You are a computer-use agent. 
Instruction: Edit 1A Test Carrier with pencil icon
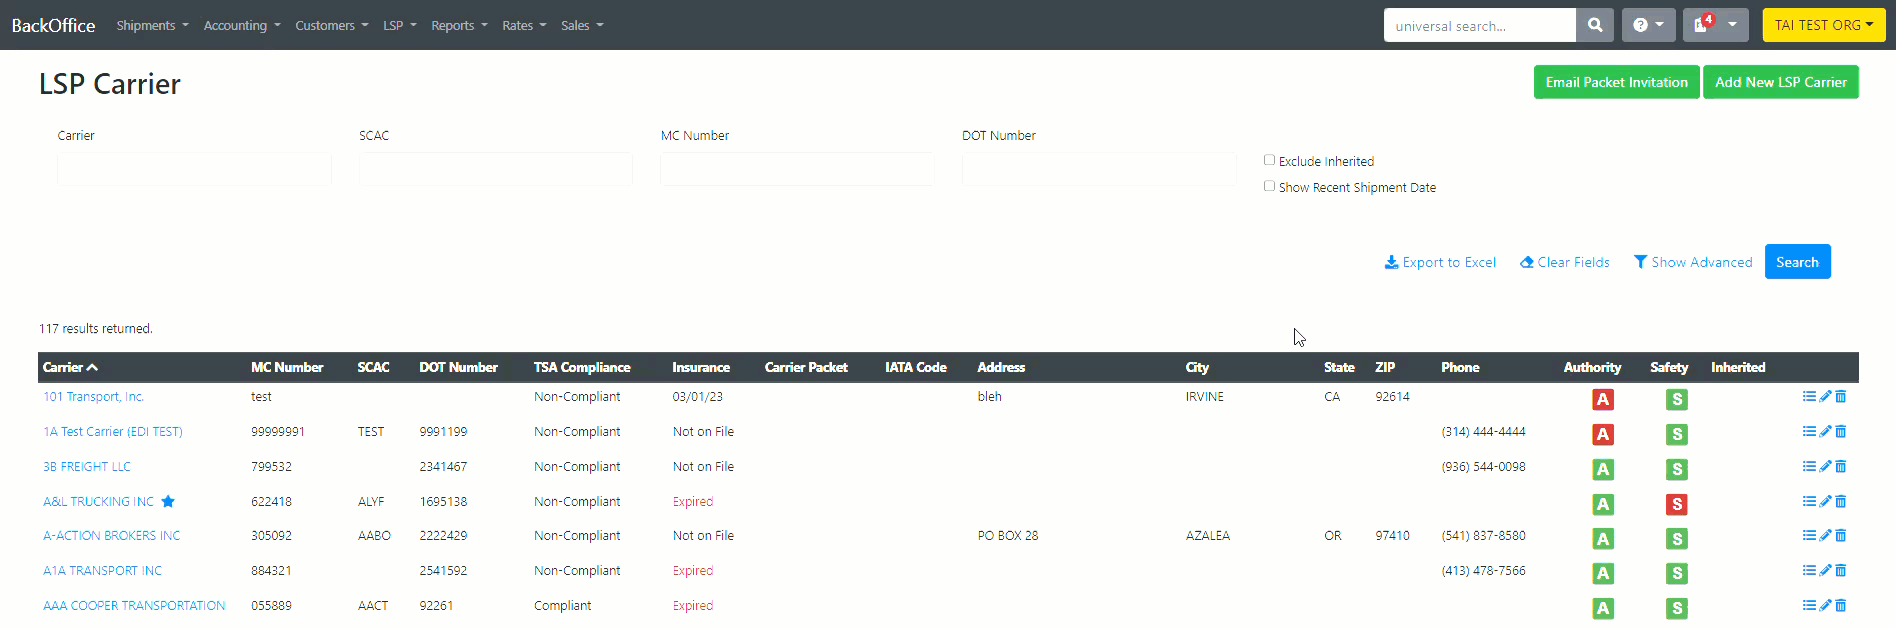pos(1825,432)
